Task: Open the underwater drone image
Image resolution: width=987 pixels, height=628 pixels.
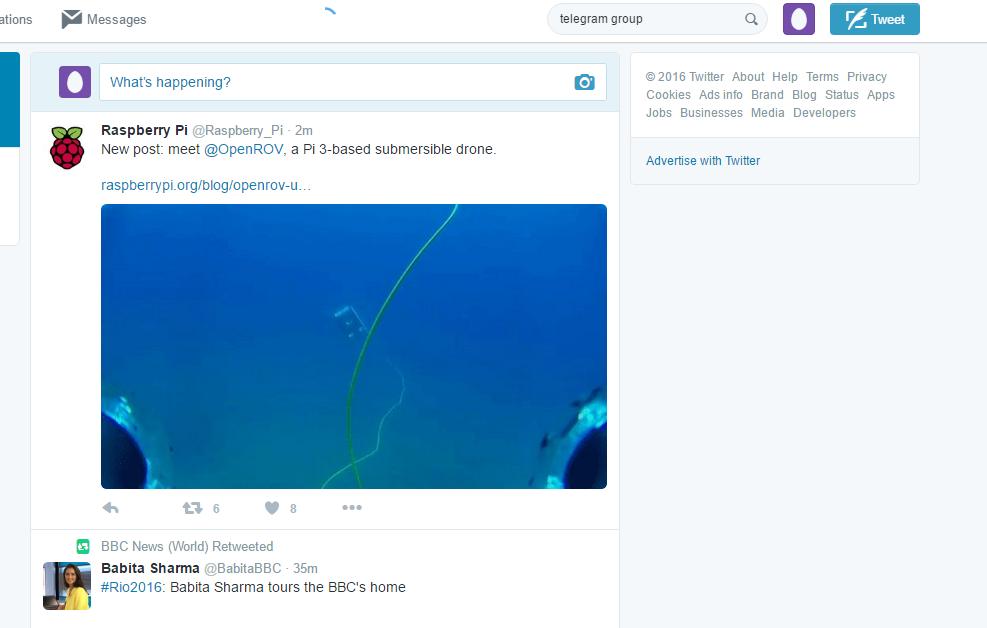Action: click(x=354, y=346)
